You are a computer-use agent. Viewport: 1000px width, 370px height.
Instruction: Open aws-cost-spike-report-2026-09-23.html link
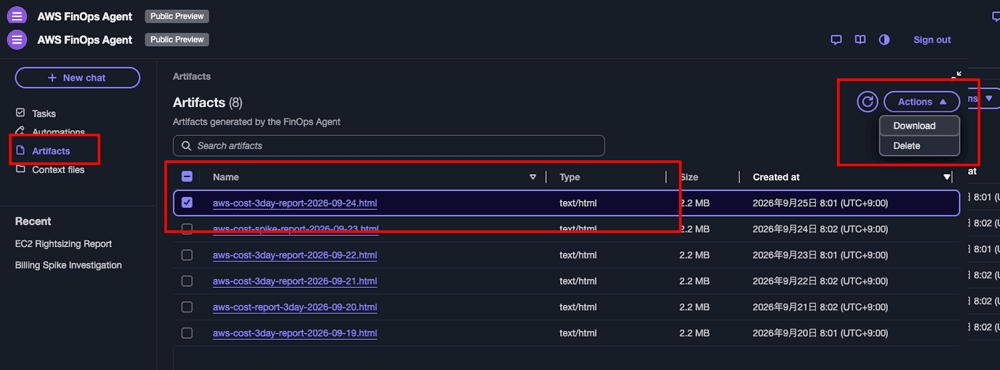[x=295, y=228]
